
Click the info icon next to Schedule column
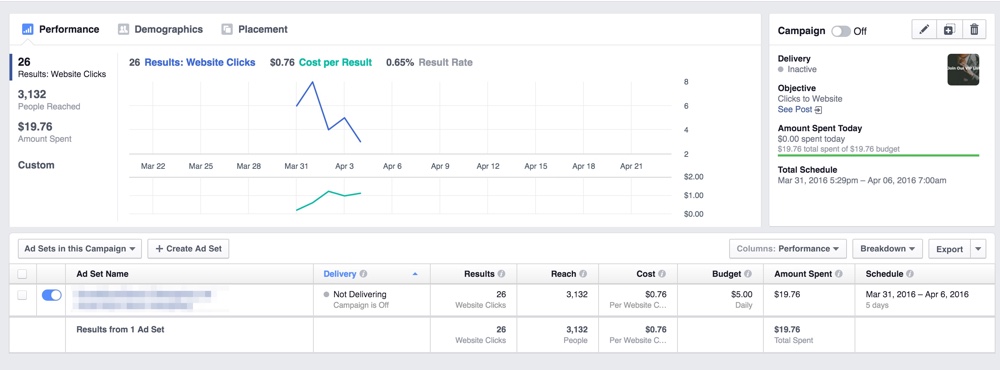coord(909,274)
